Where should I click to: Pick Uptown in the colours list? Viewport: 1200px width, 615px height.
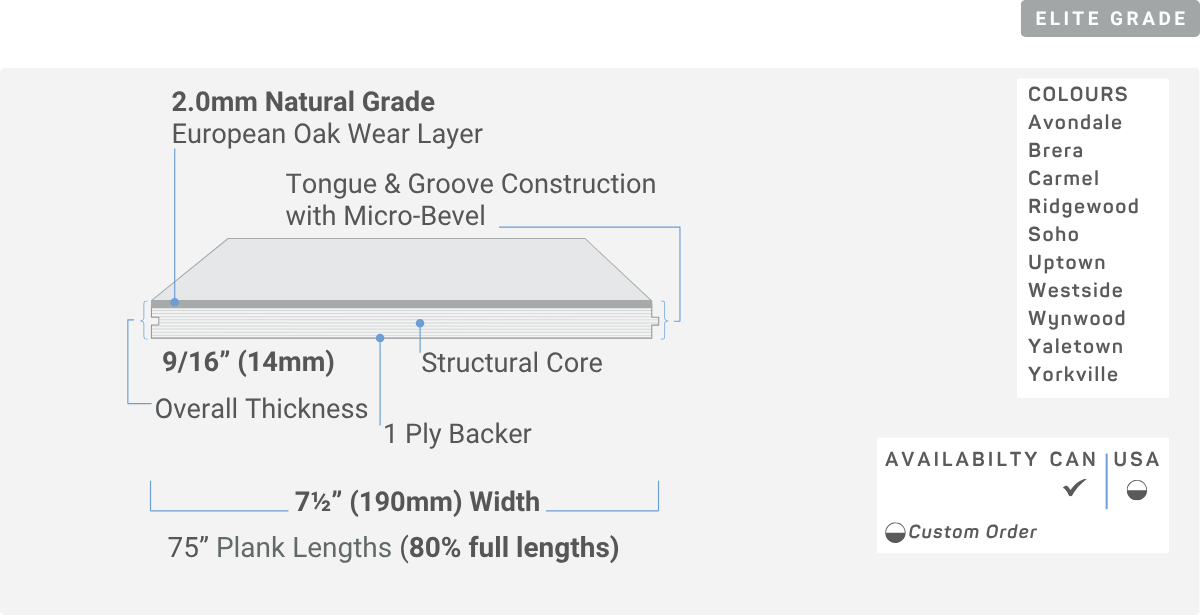tap(1067, 262)
